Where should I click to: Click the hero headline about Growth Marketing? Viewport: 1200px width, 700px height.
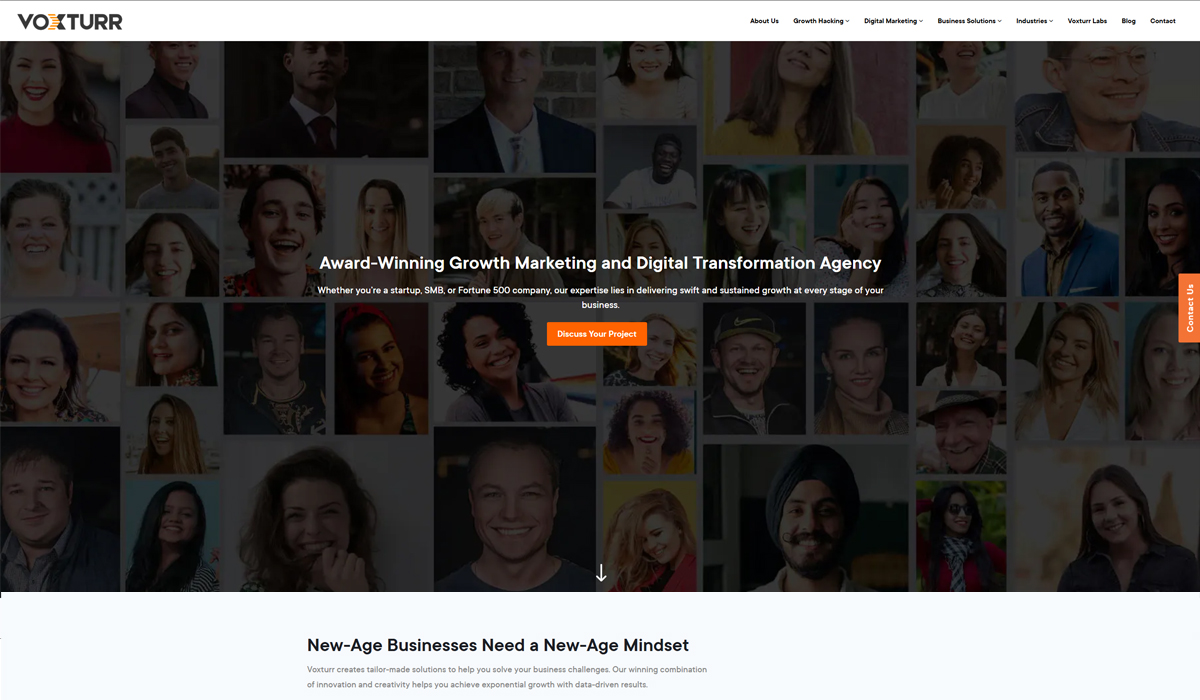[600, 263]
